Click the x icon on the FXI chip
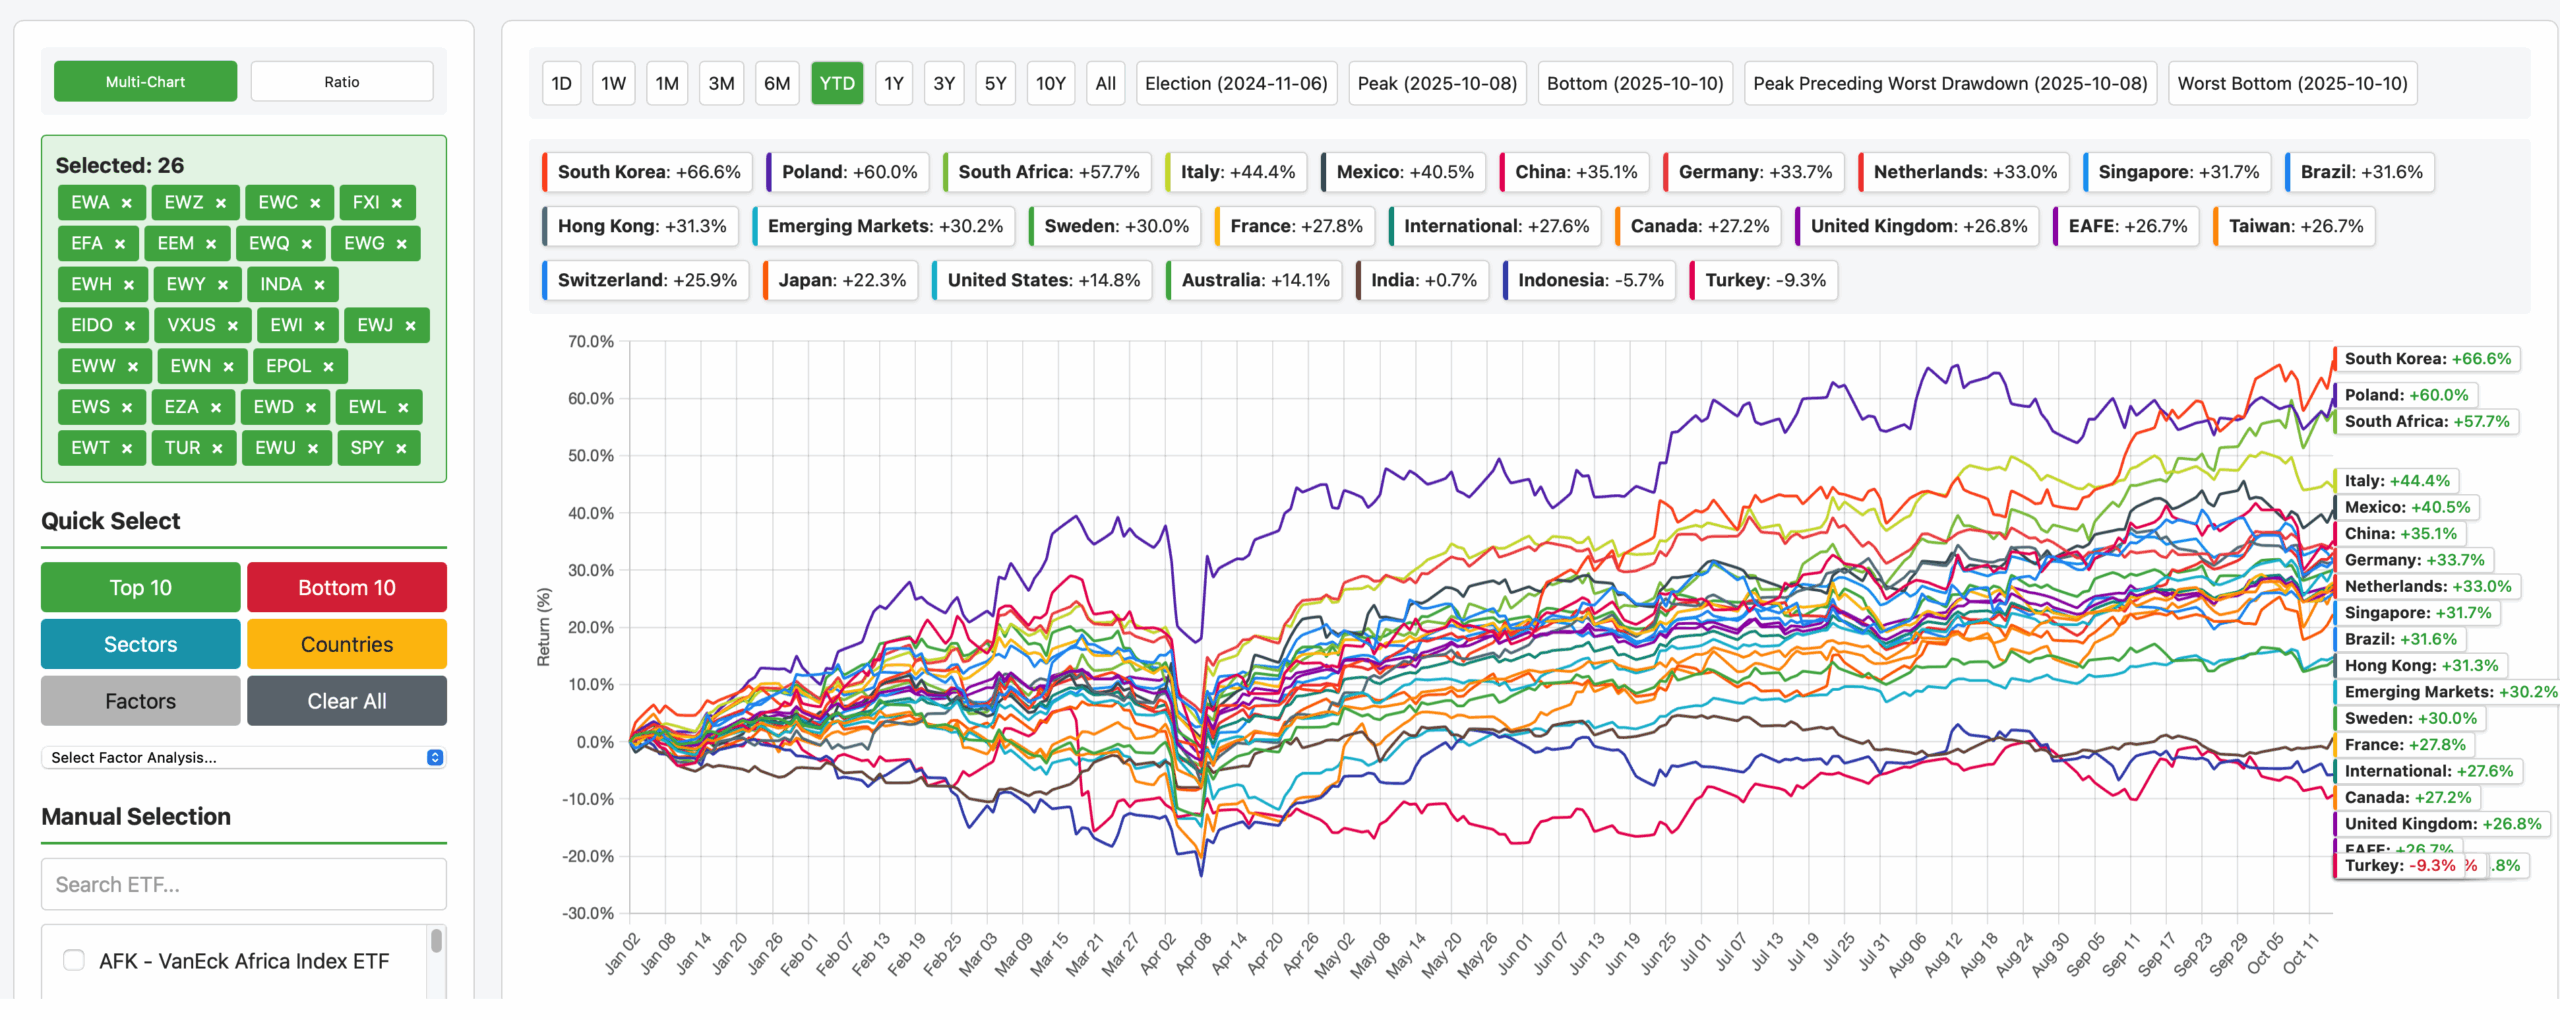 [x=397, y=203]
